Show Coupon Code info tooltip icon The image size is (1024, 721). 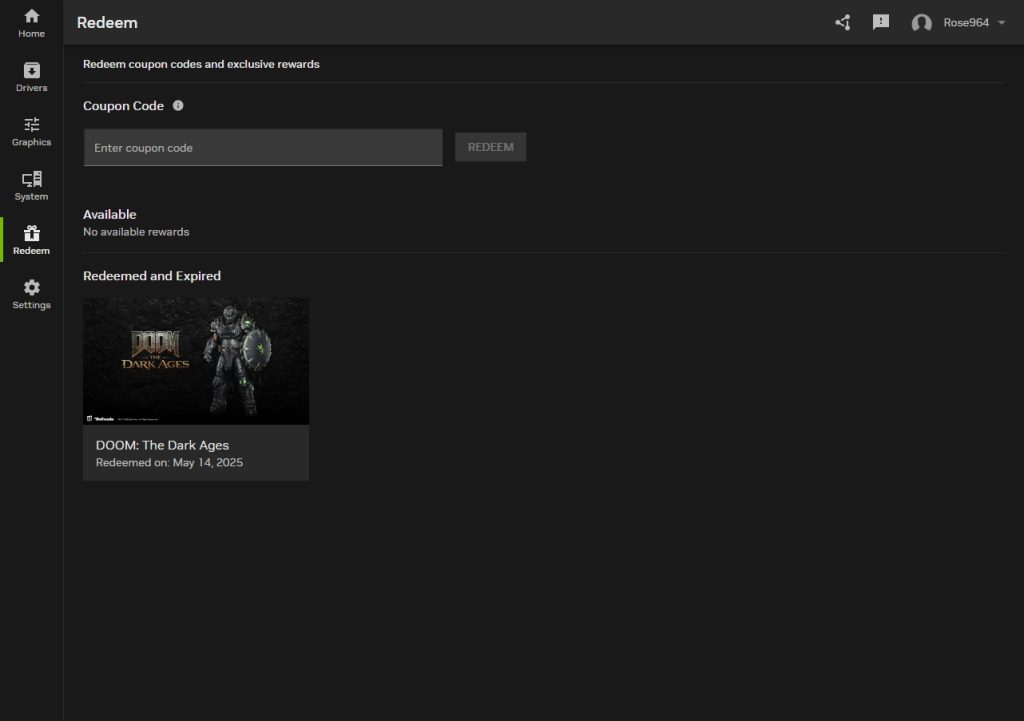tap(178, 106)
